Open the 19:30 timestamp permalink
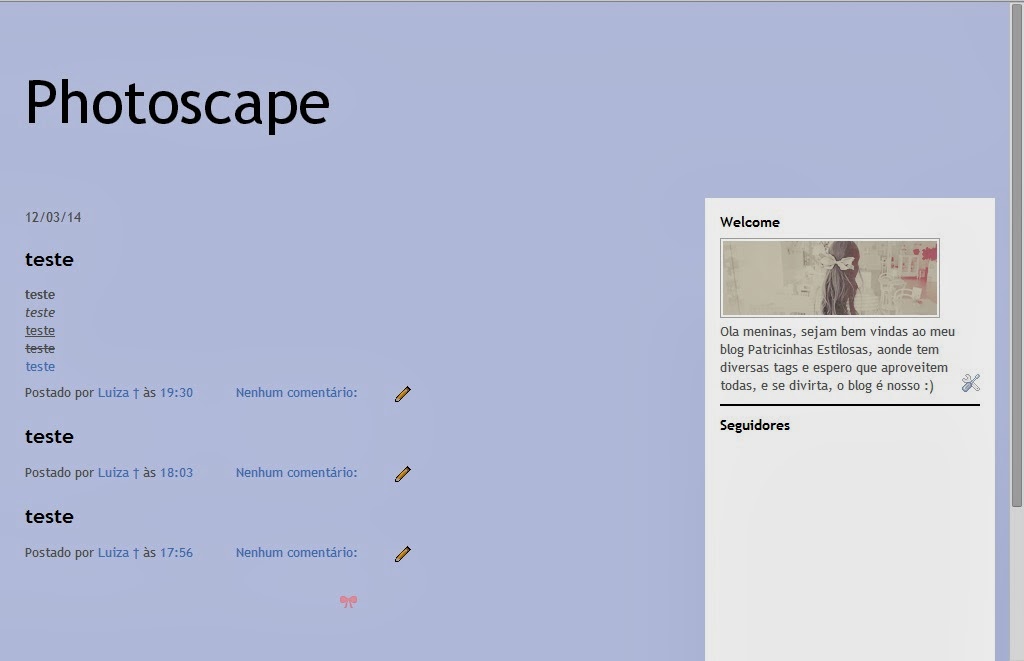The image size is (1024, 661). (176, 393)
